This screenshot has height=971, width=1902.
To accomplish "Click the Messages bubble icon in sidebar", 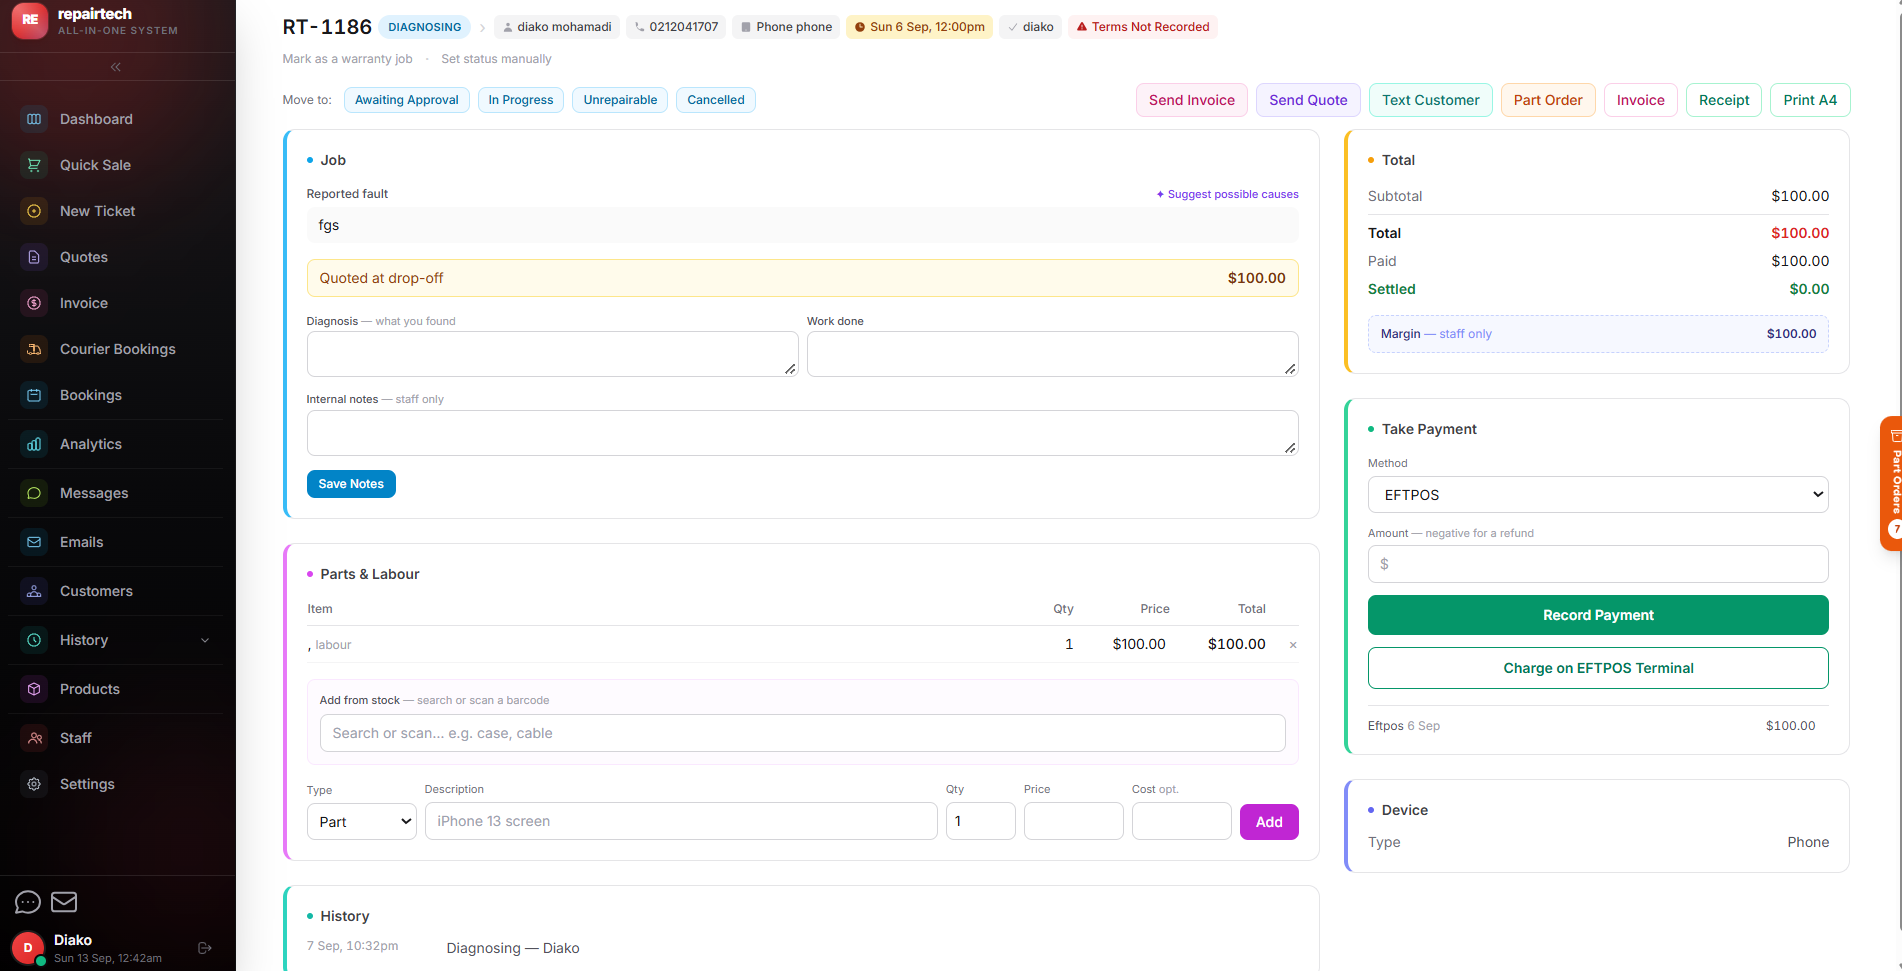I will coord(34,493).
